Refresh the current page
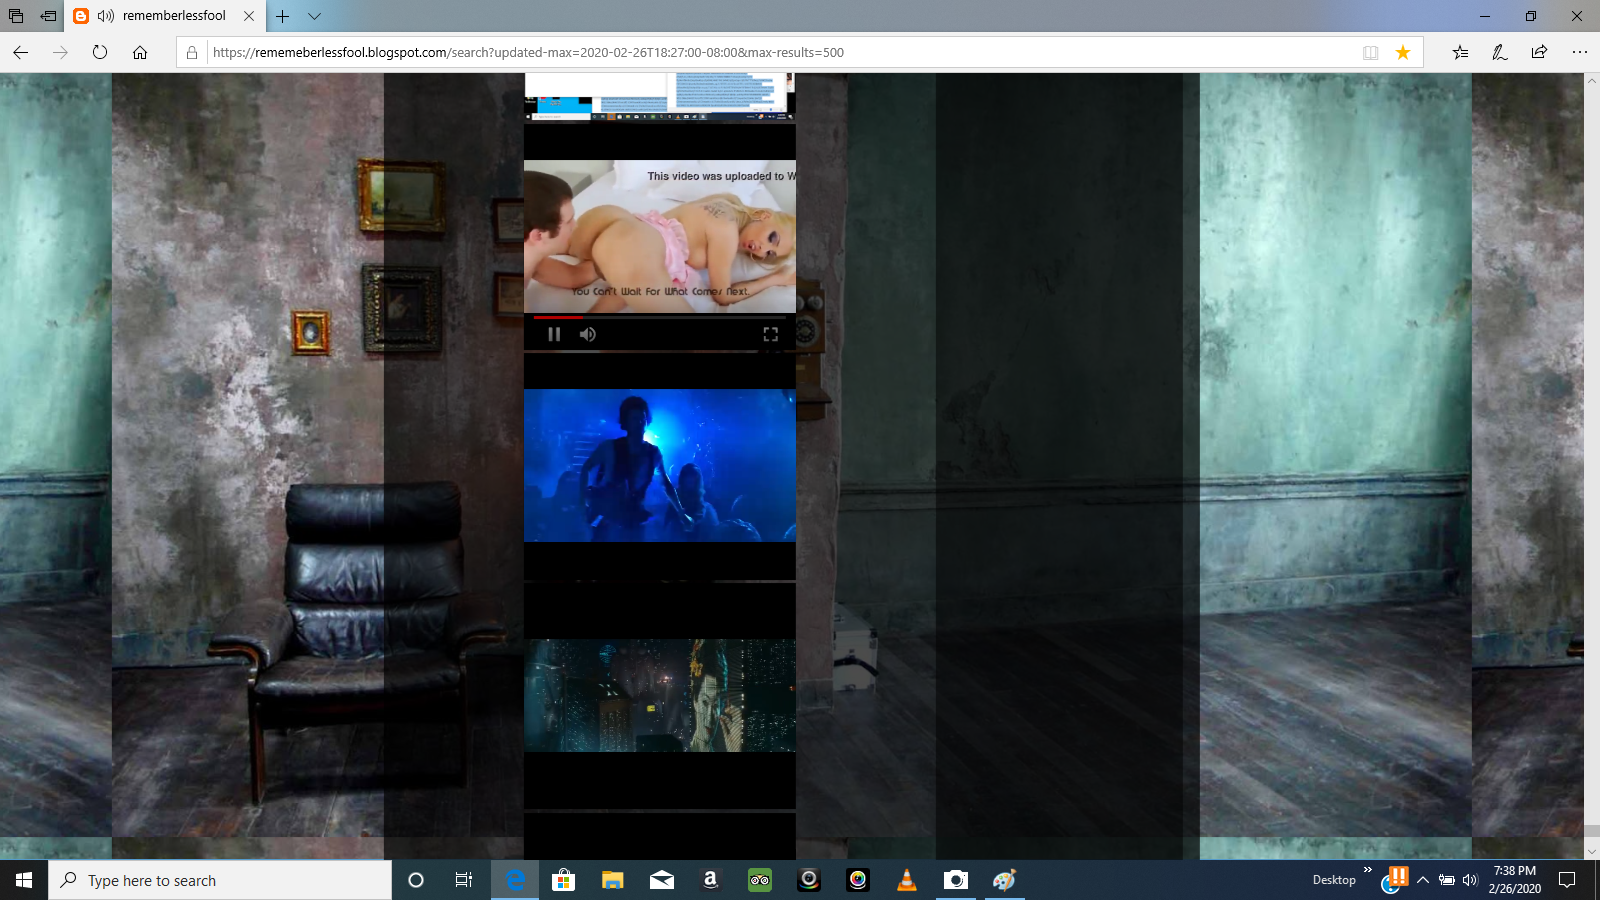The image size is (1600, 900). click(x=100, y=52)
